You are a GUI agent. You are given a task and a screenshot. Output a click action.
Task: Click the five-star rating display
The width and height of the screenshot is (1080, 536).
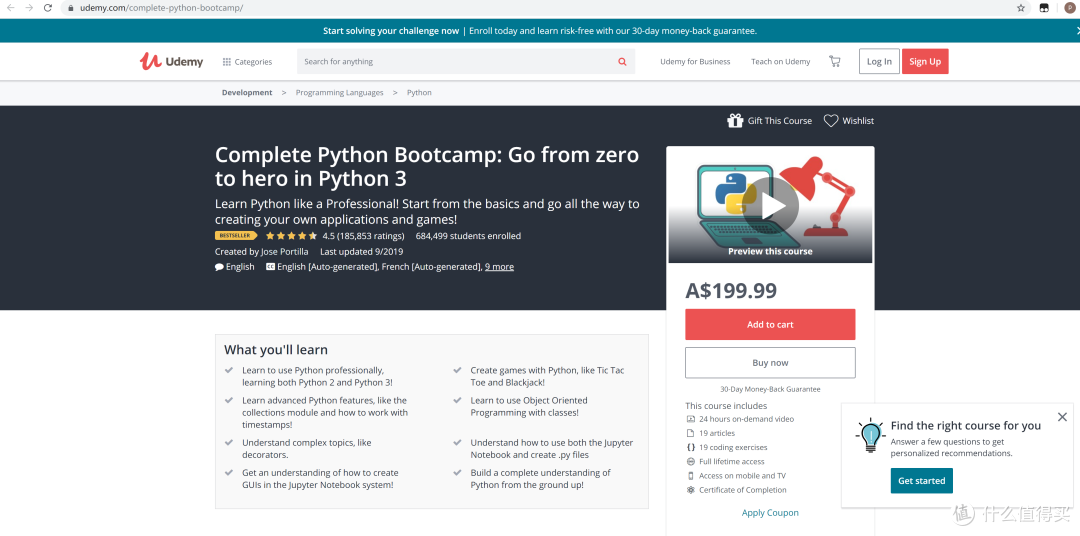[x=291, y=236]
